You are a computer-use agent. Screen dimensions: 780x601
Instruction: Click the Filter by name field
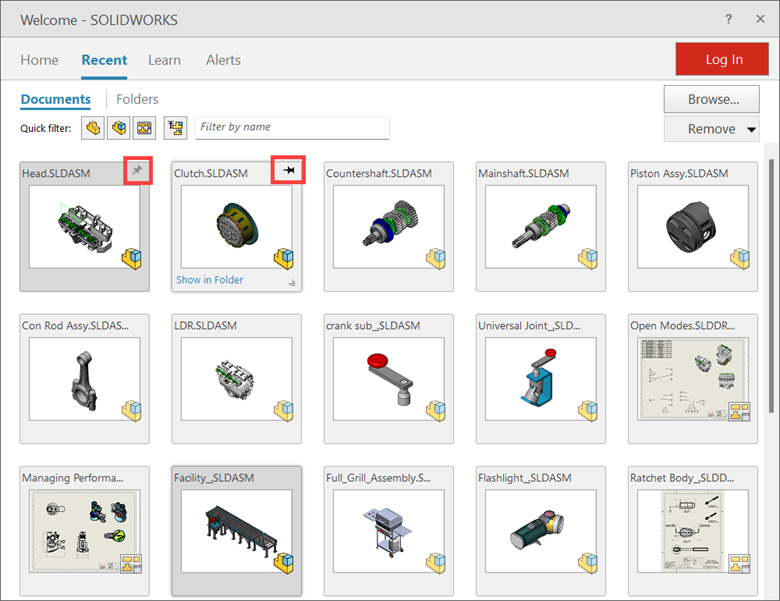pyautogui.click(x=292, y=128)
